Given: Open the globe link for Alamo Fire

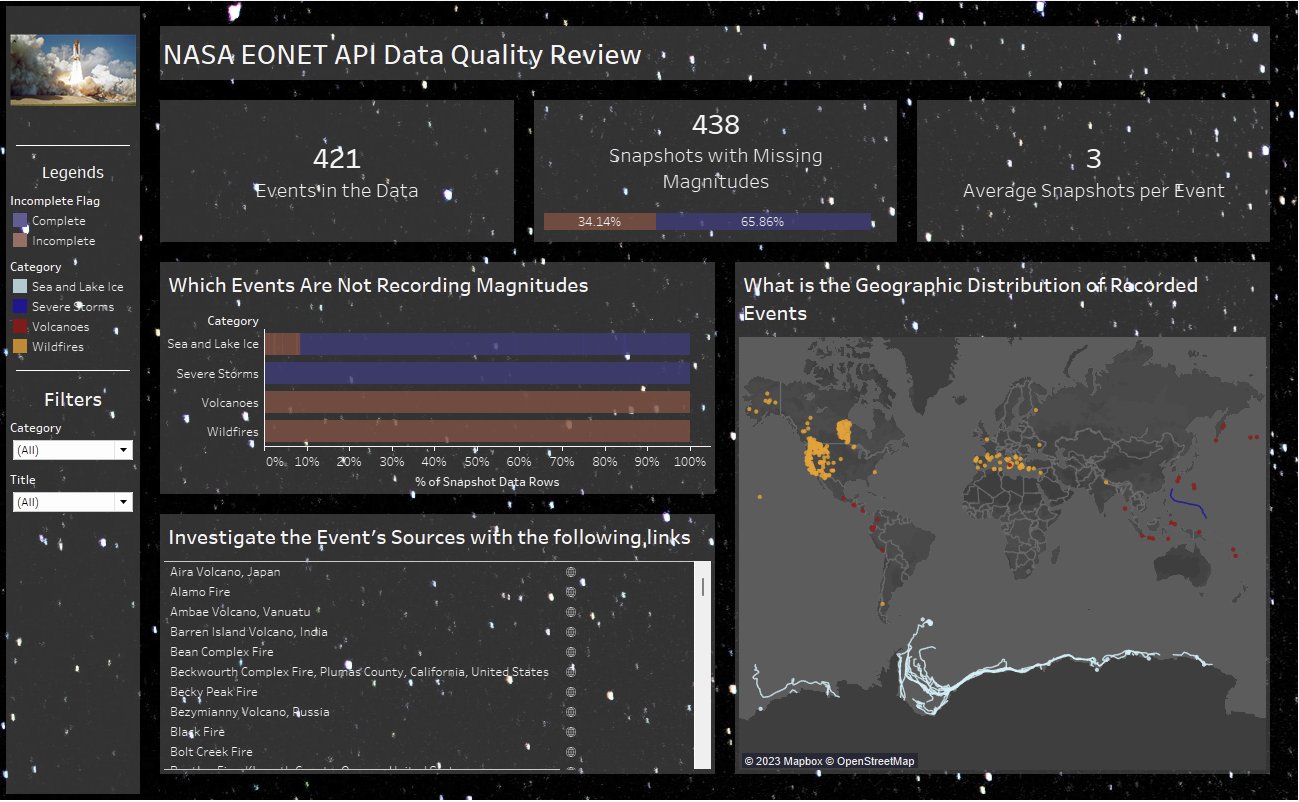Looking at the screenshot, I should (x=571, y=592).
